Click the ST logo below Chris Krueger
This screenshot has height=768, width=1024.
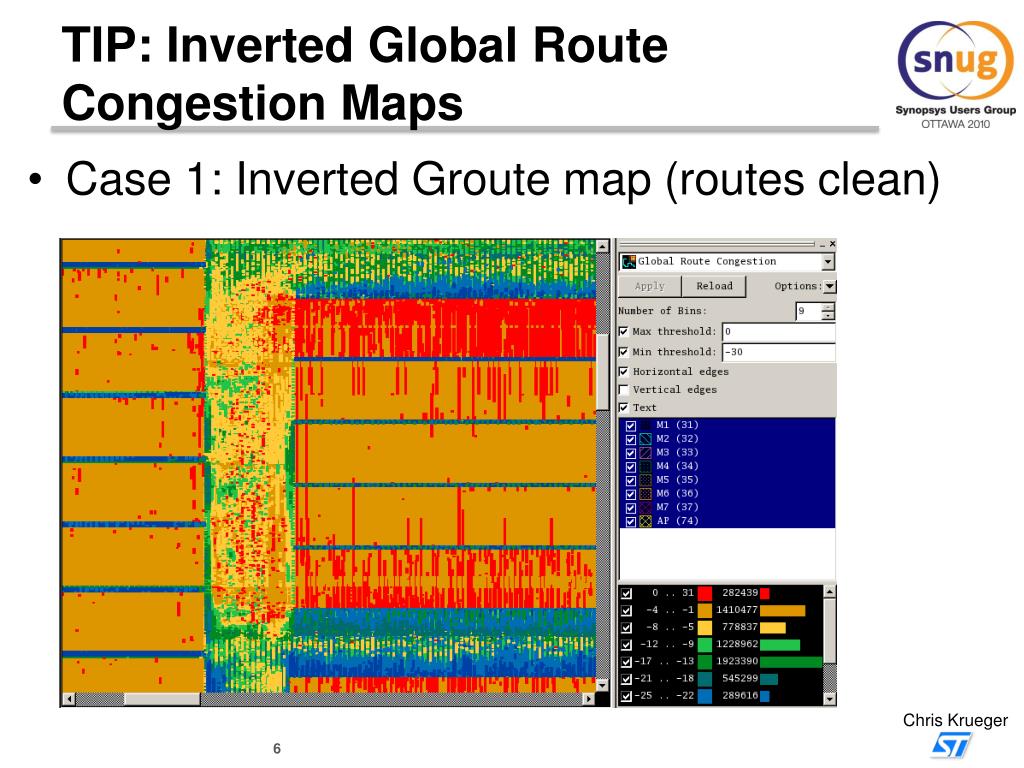pyautogui.click(x=952, y=745)
